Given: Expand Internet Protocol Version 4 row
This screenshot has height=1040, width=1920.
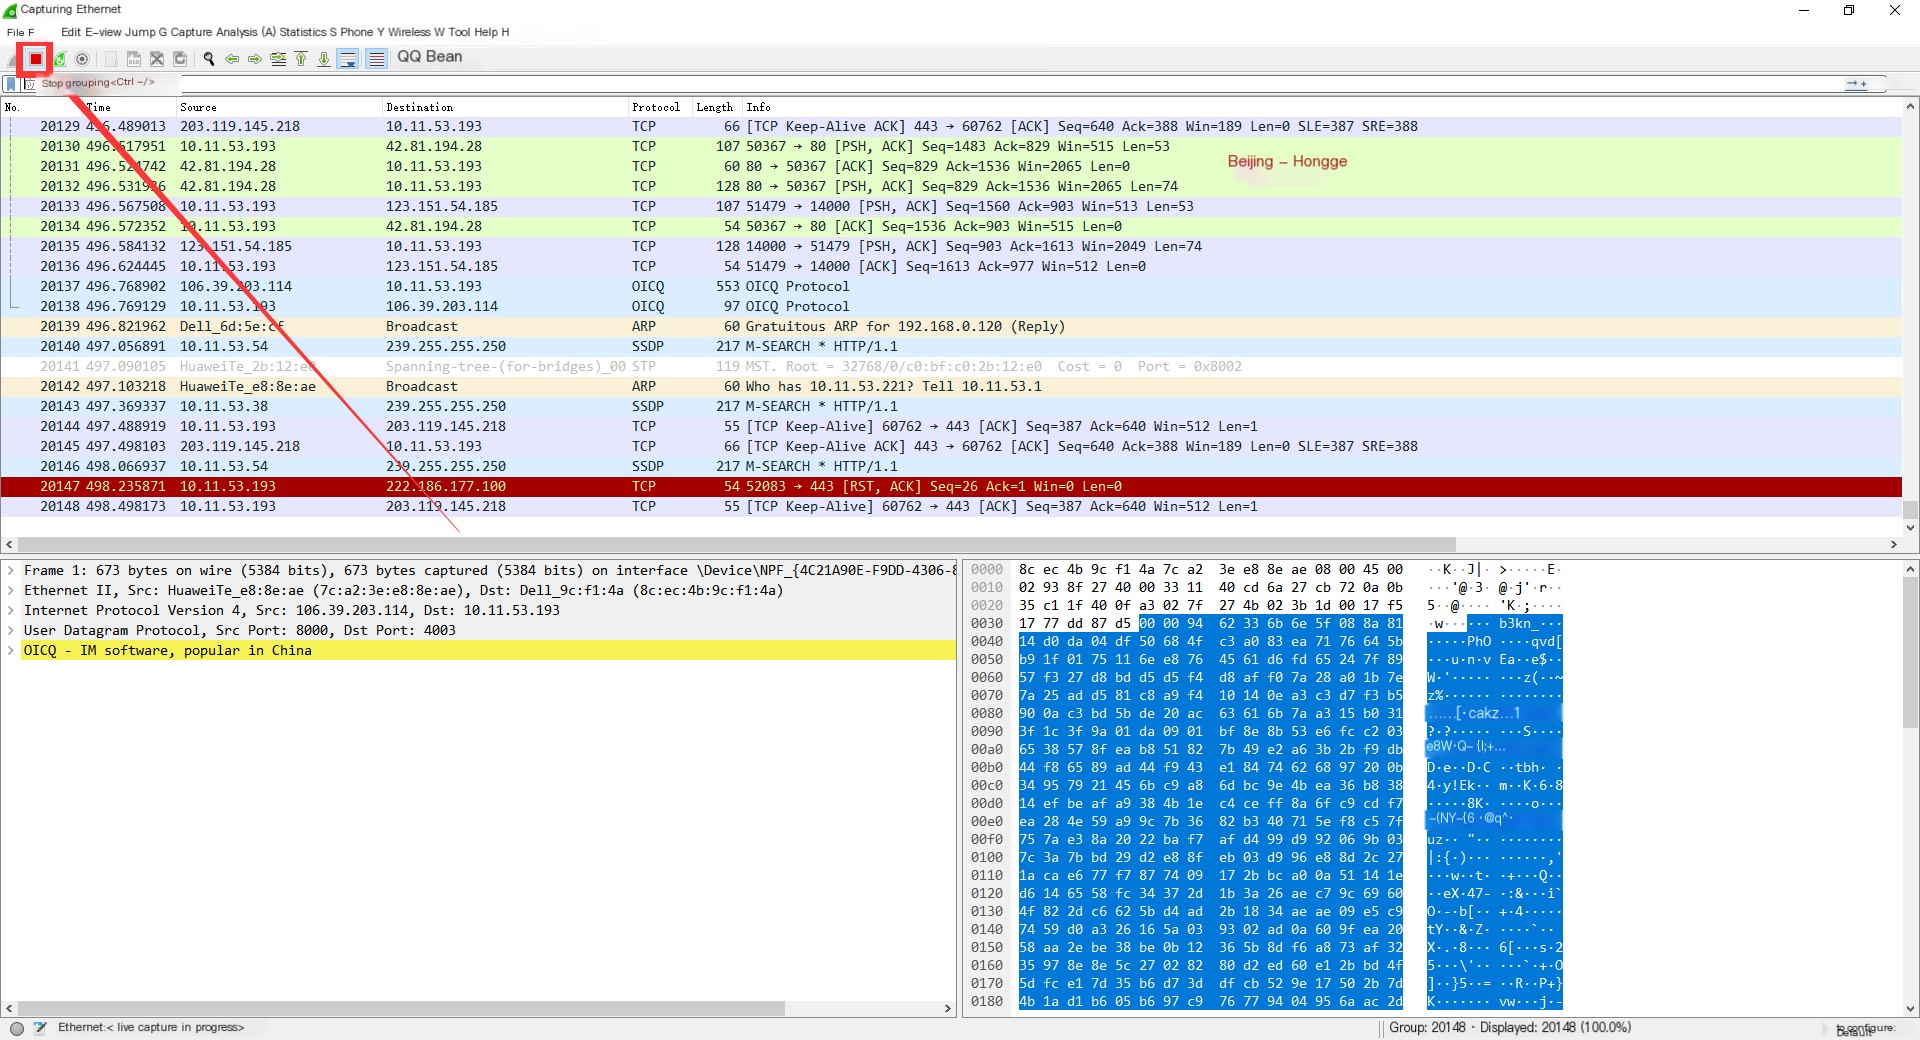Looking at the screenshot, I should click(x=10, y=611).
